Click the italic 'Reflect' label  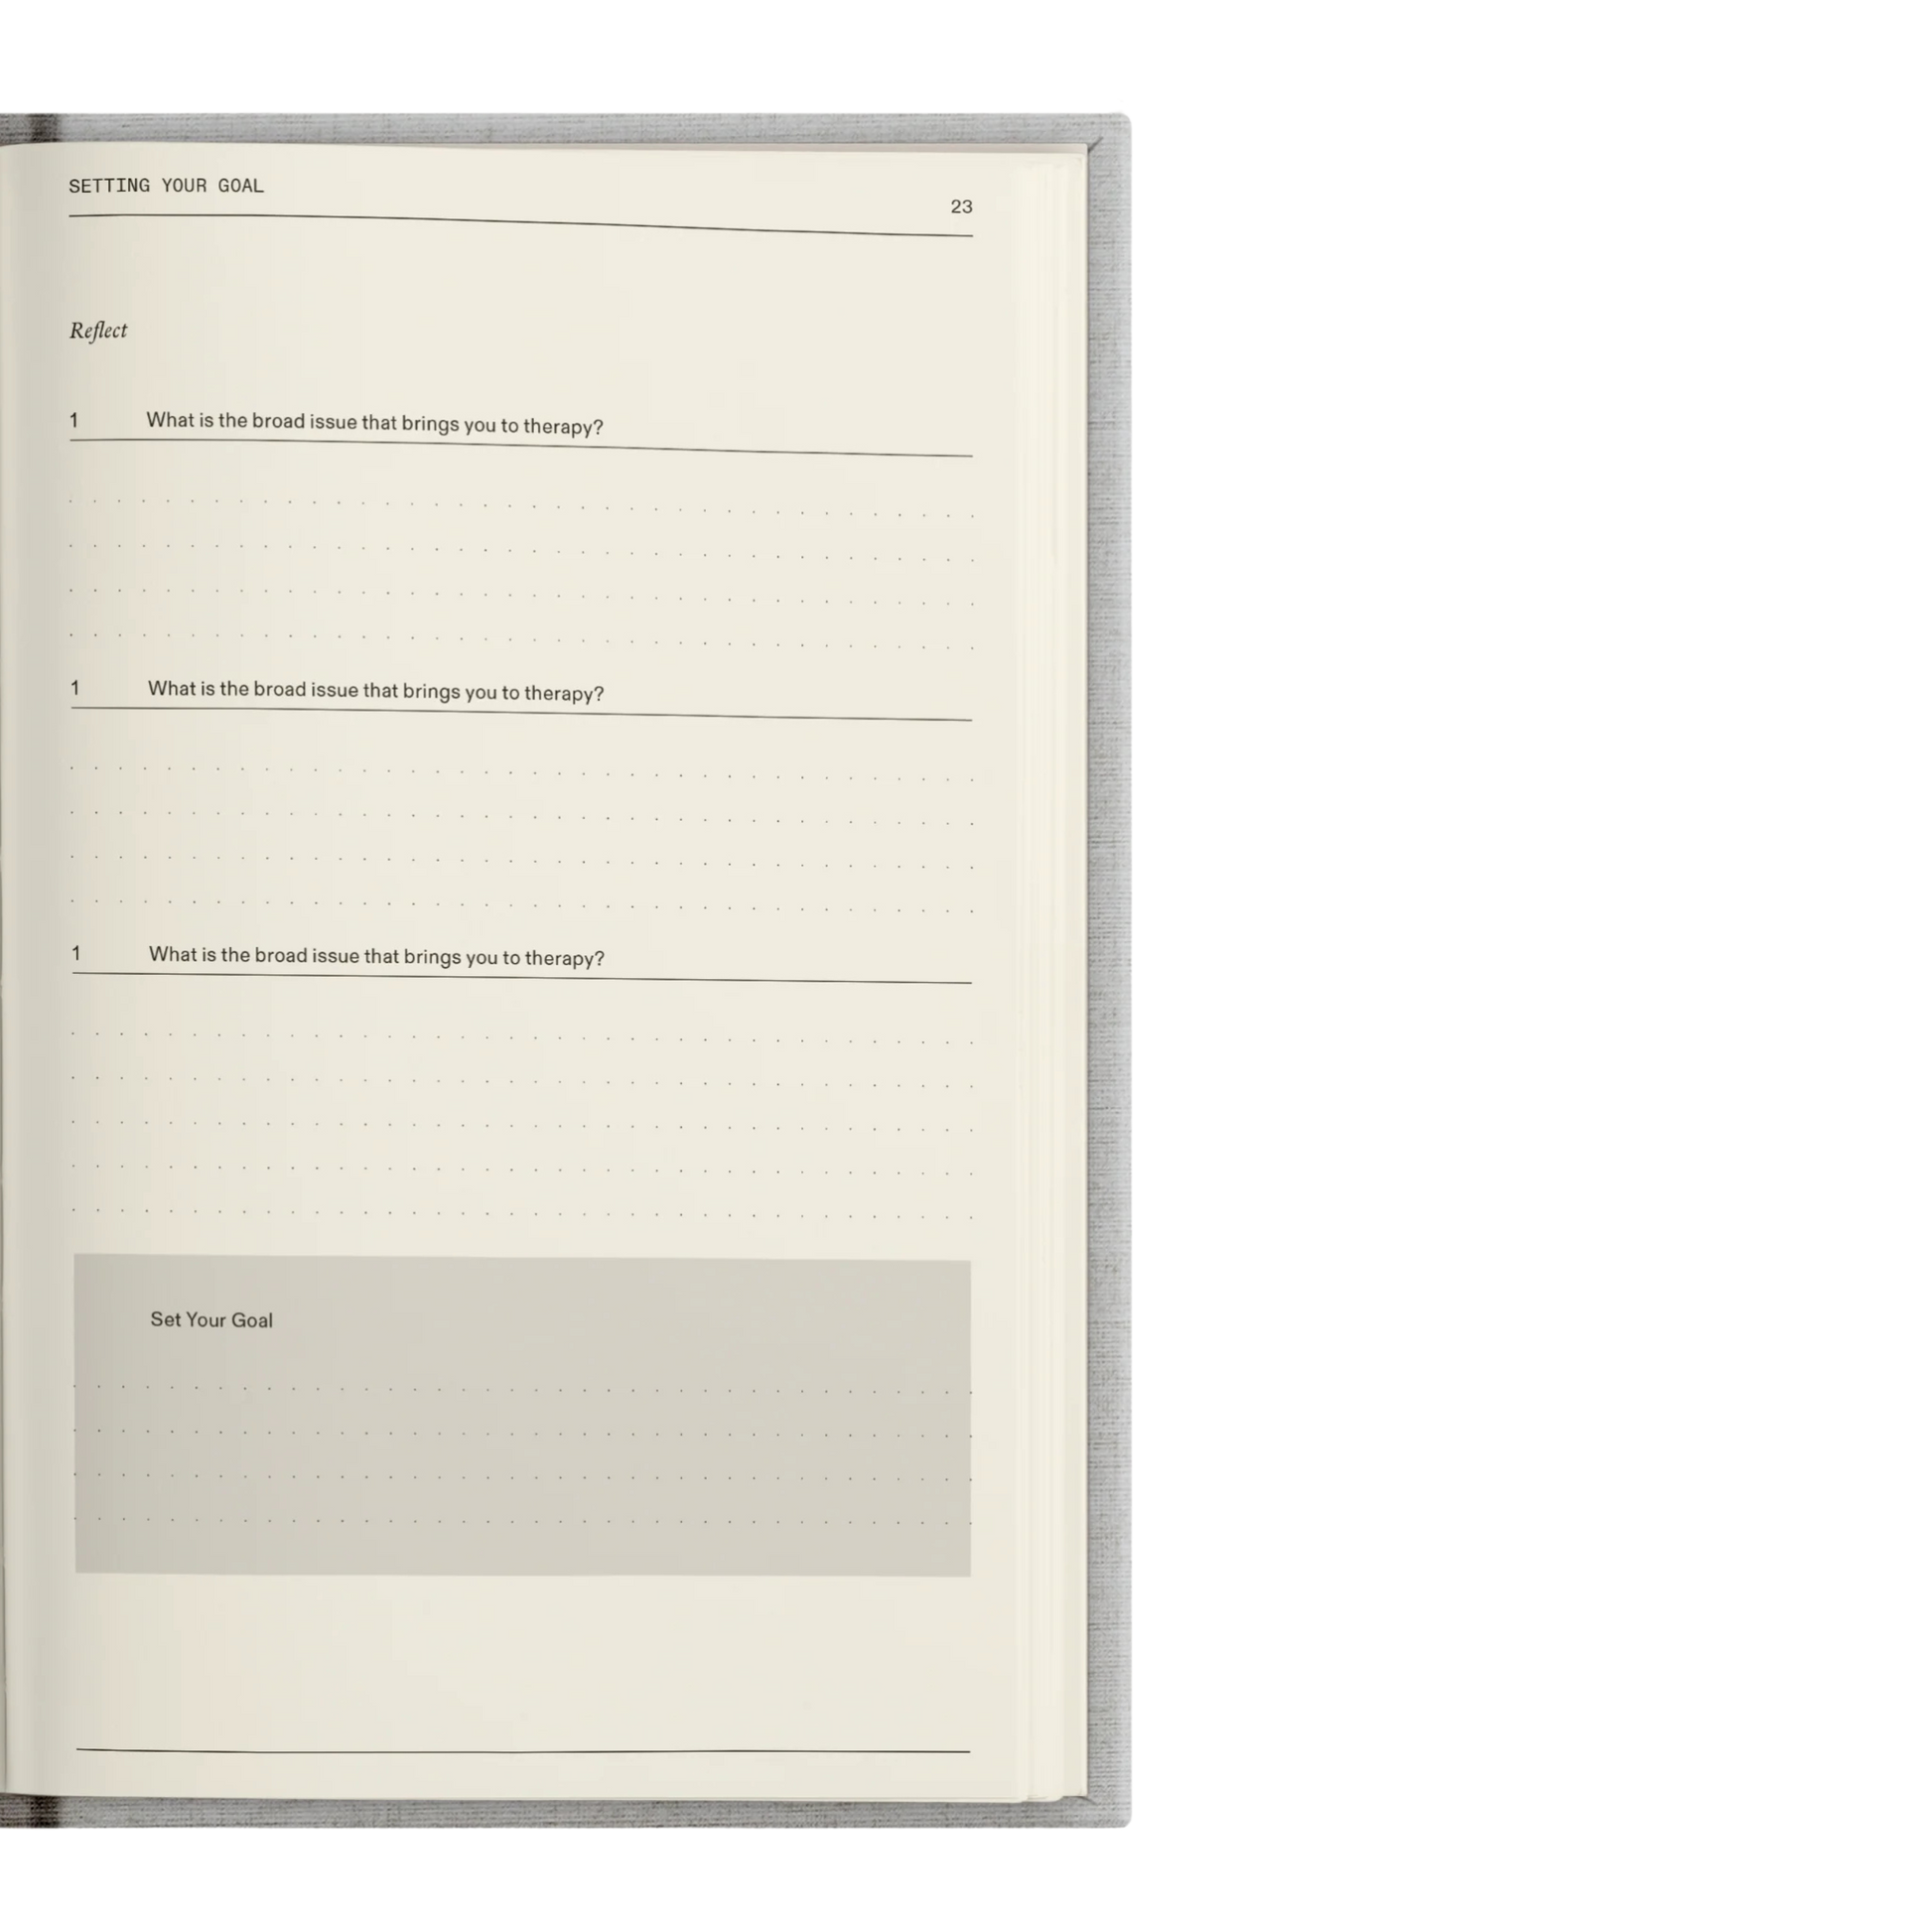pos(98,331)
